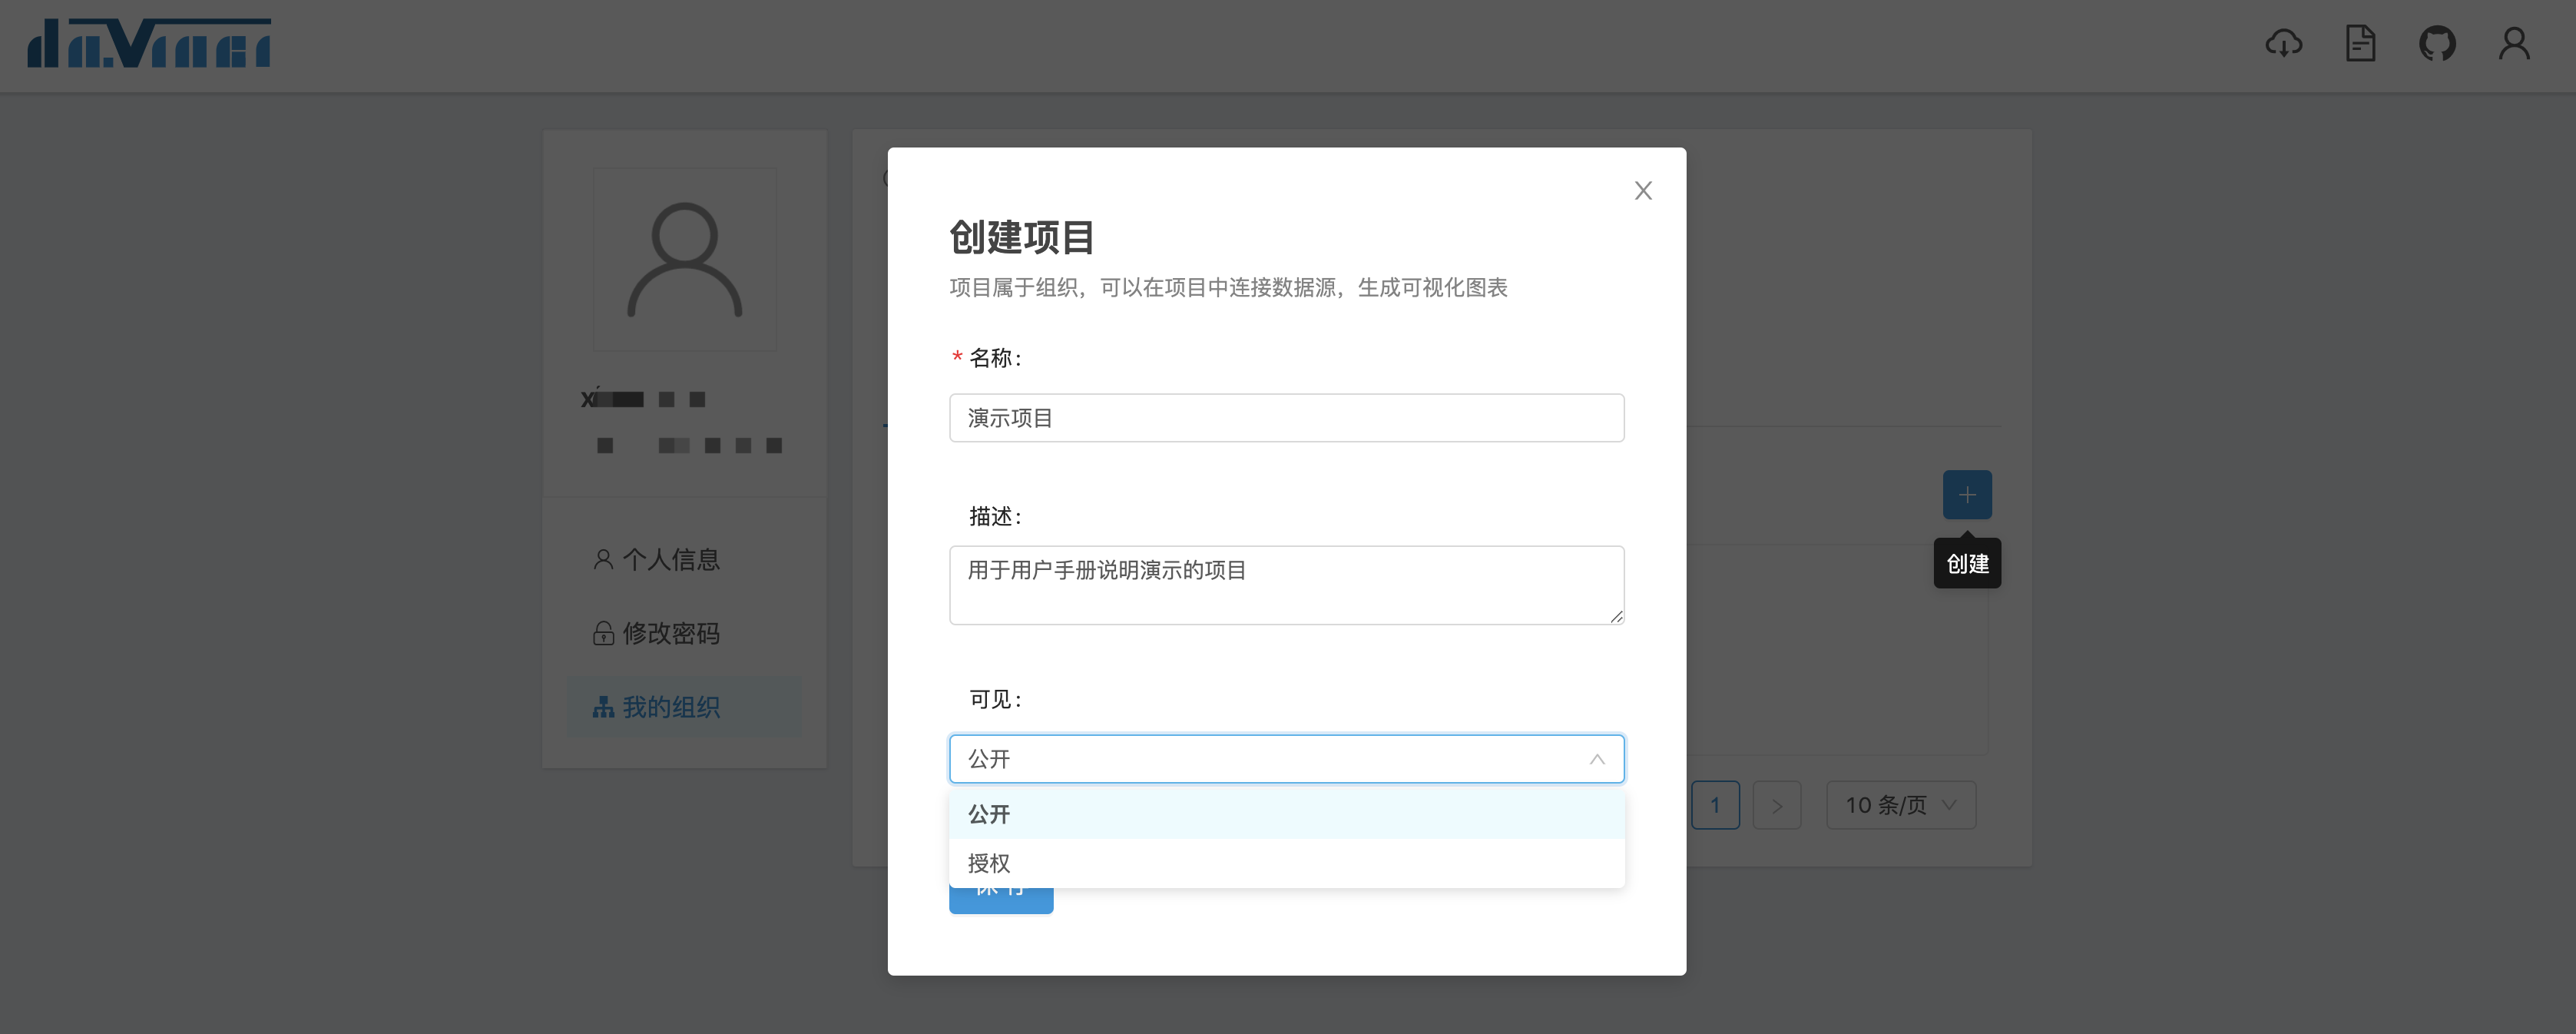
Task: Click the blue plus create button
Action: [1966, 495]
